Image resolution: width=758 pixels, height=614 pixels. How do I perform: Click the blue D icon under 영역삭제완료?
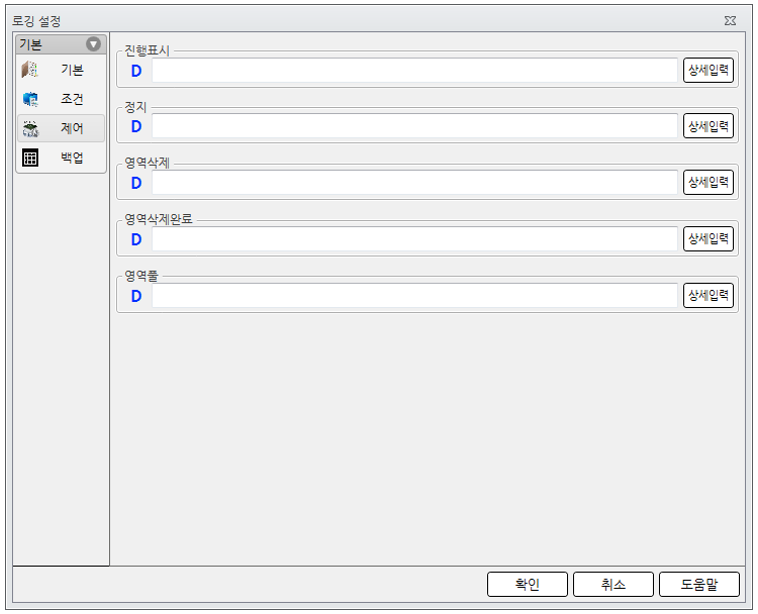pyautogui.click(x=136, y=239)
